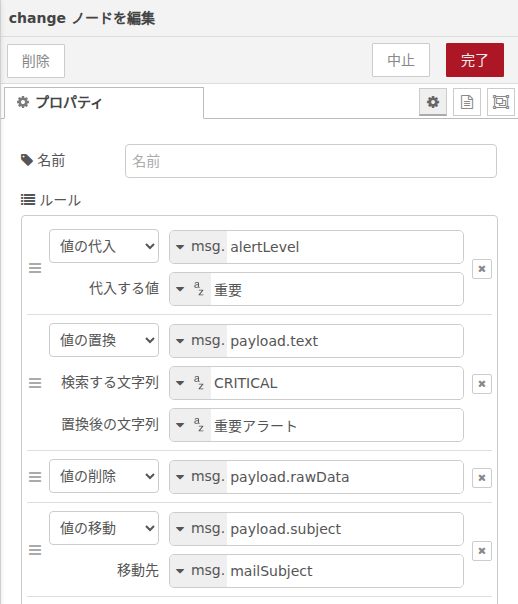
Task: Switch to the プロパティ tab
Action: tap(104, 103)
